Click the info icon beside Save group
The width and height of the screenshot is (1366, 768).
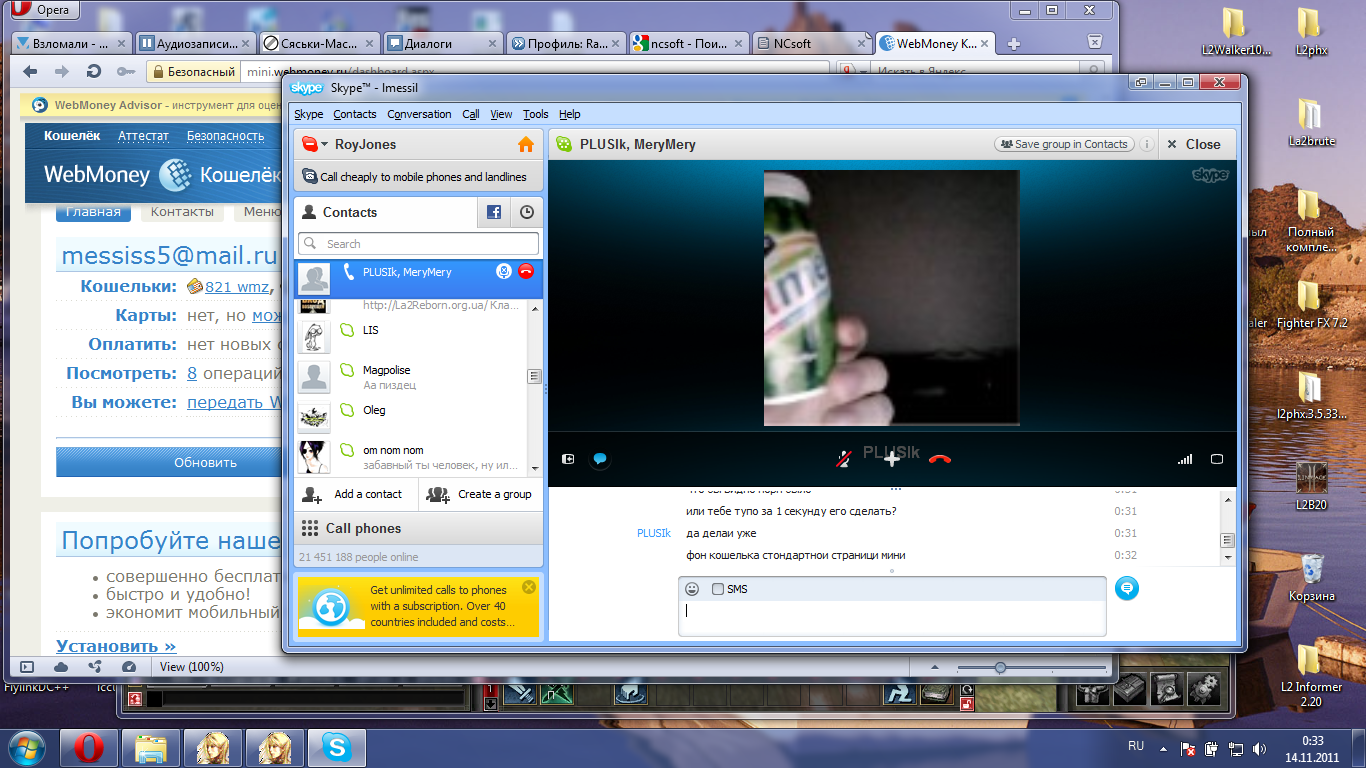pos(1147,144)
